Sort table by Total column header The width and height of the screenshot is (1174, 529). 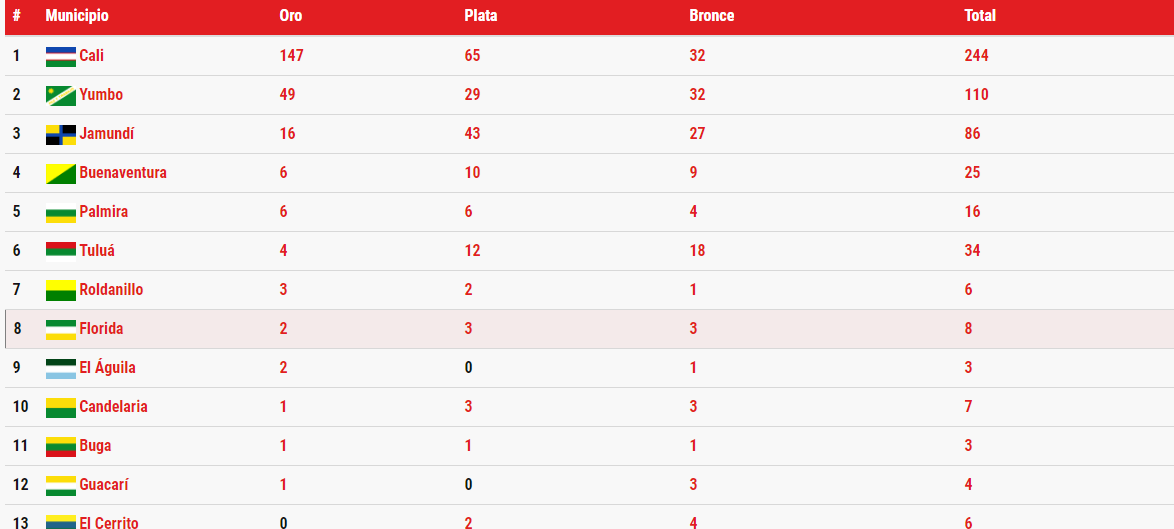click(980, 16)
